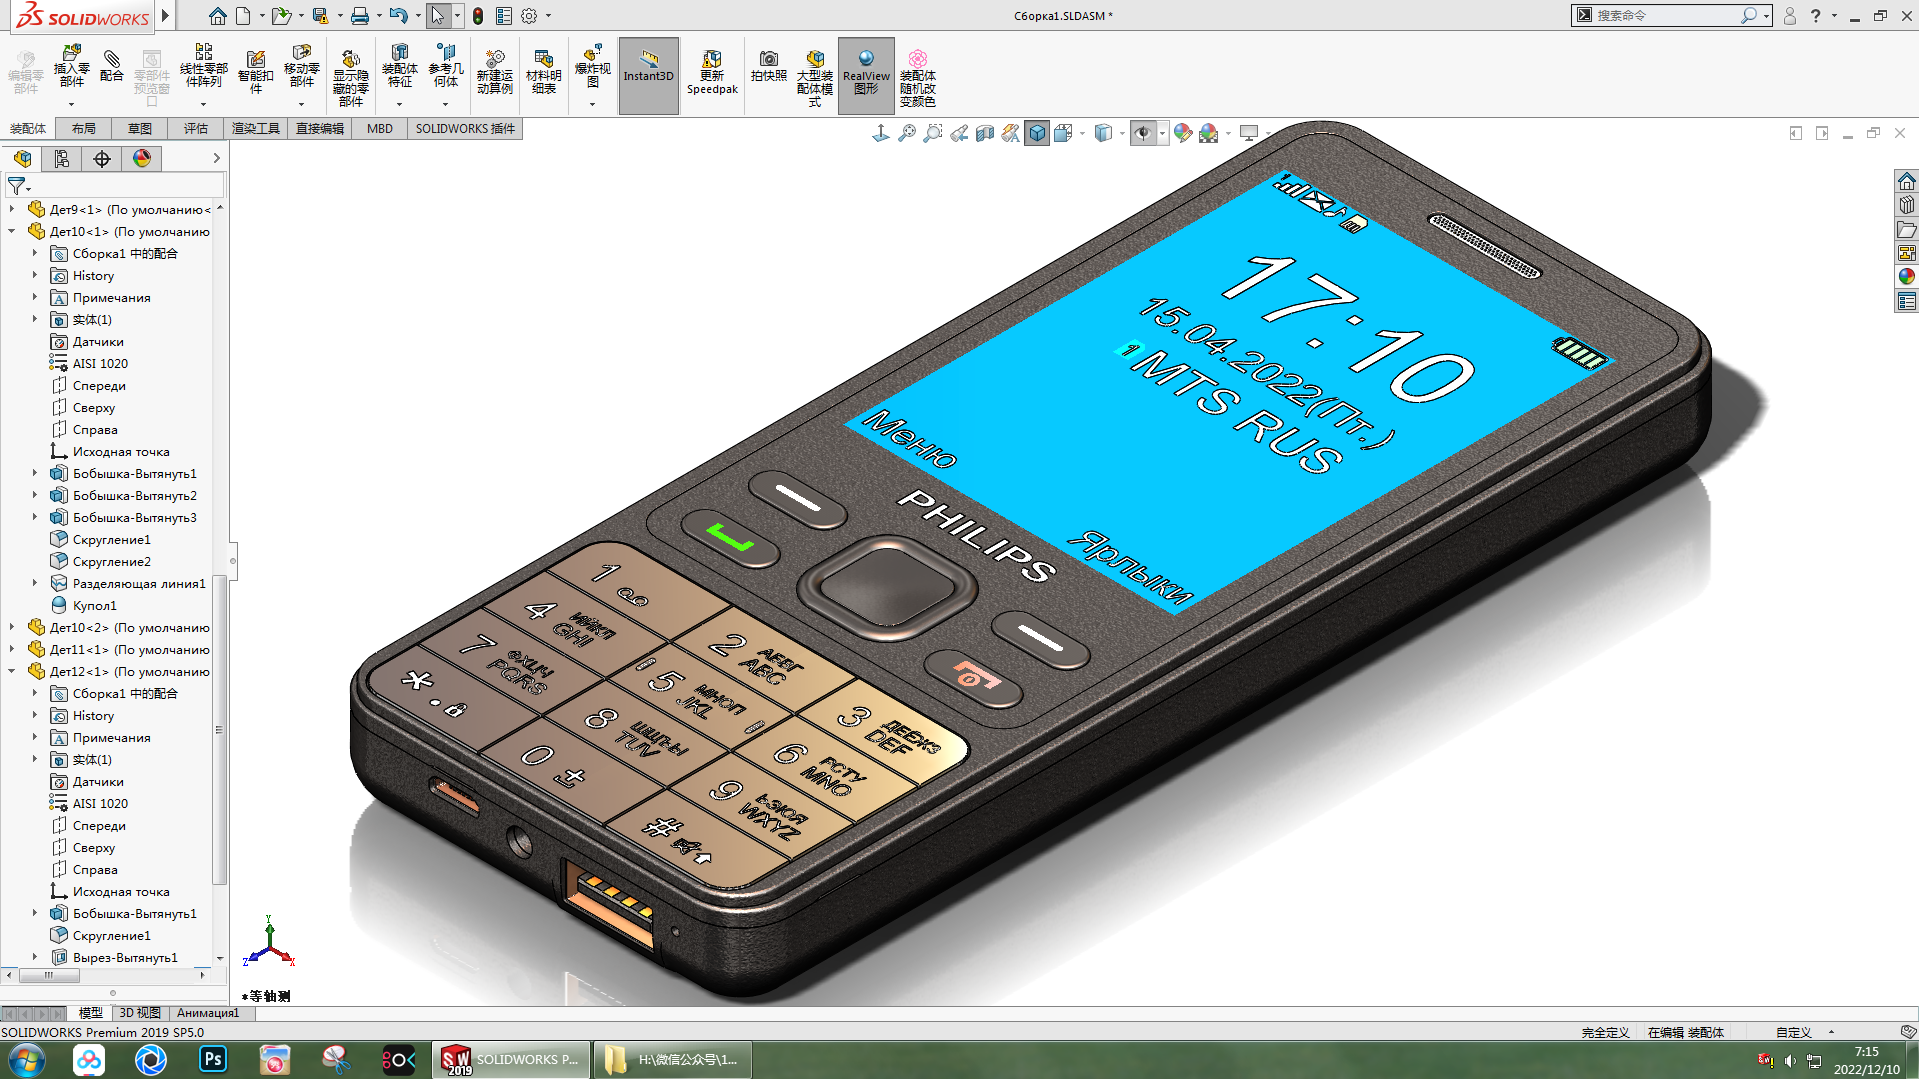This screenshot has height=1079, width=1919.
Task: Open Reference Geometry tool
Action: coord(445,68)
